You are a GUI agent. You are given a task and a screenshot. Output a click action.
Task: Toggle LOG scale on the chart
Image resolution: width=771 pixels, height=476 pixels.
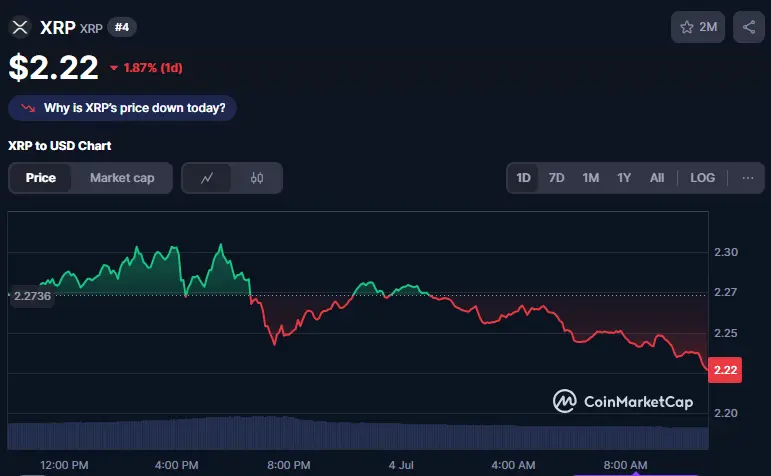click(702, 178)
